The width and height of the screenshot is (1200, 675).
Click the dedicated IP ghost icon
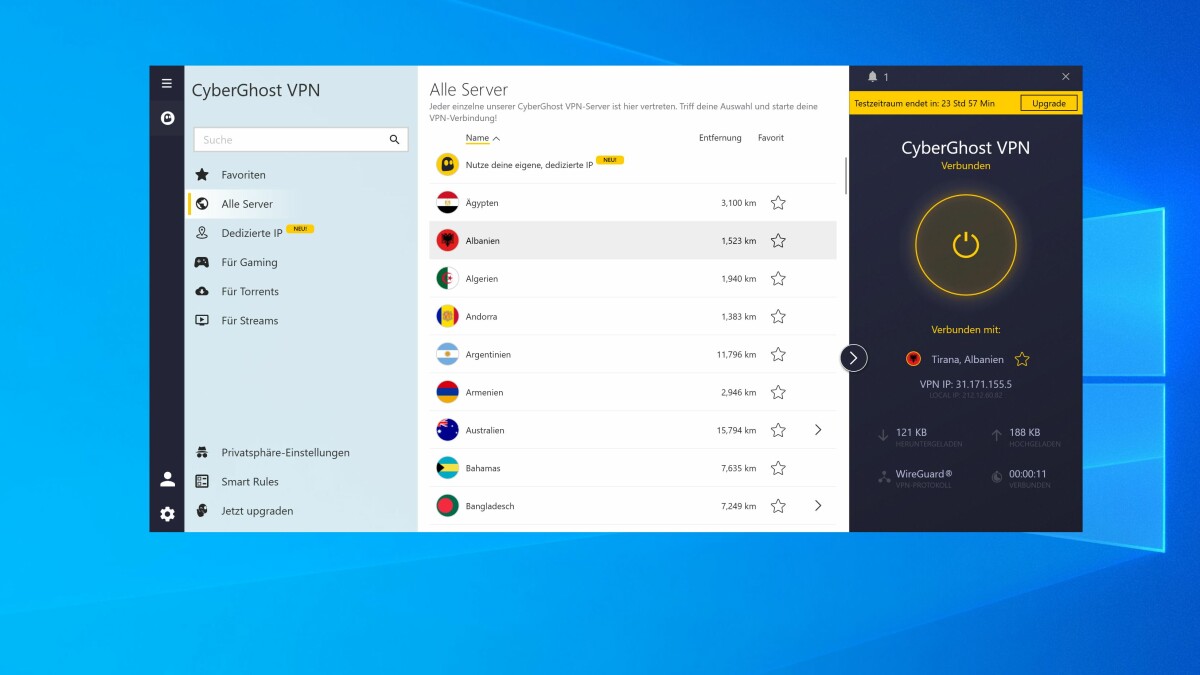(x=447, y=165)
